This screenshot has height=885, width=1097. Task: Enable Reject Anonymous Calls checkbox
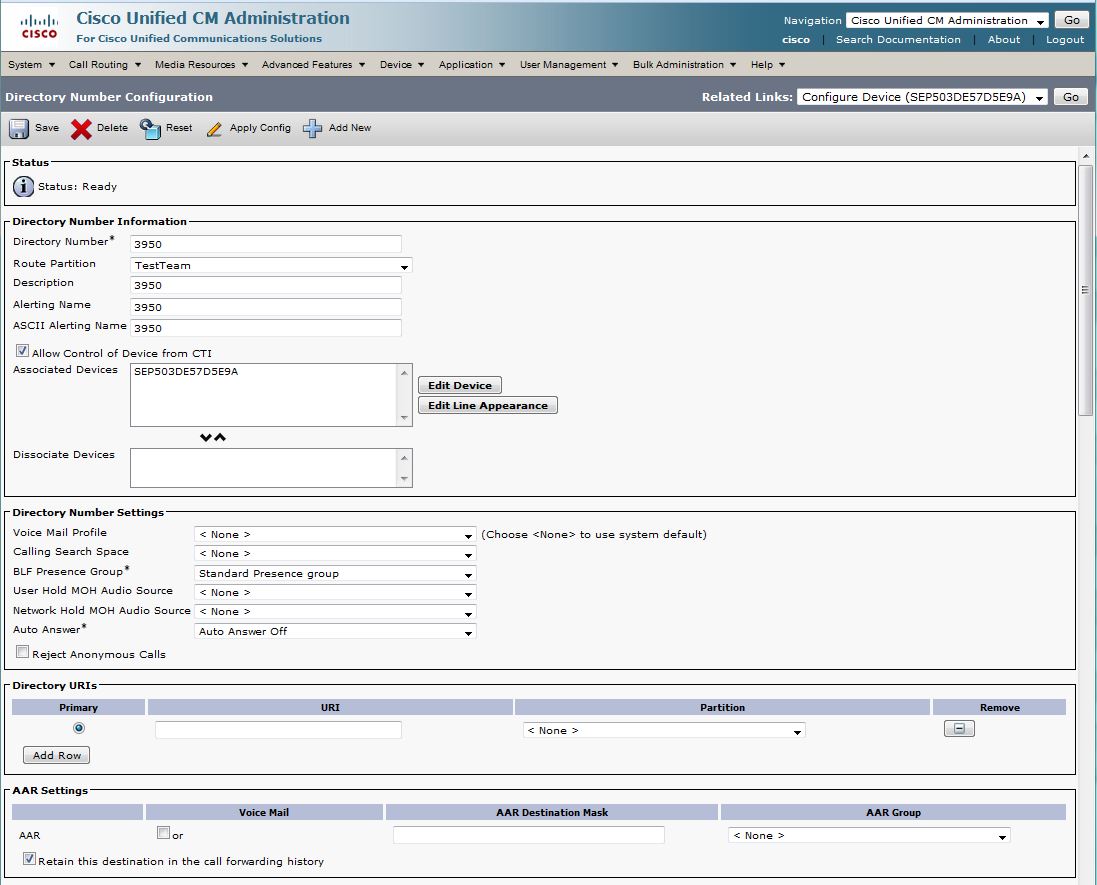tap(22, 653)
